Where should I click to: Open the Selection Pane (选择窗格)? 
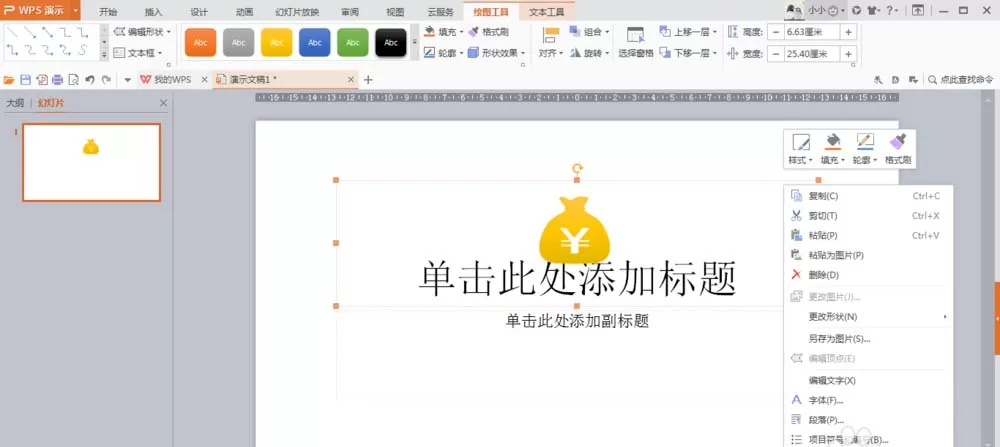tap(635, 43)
